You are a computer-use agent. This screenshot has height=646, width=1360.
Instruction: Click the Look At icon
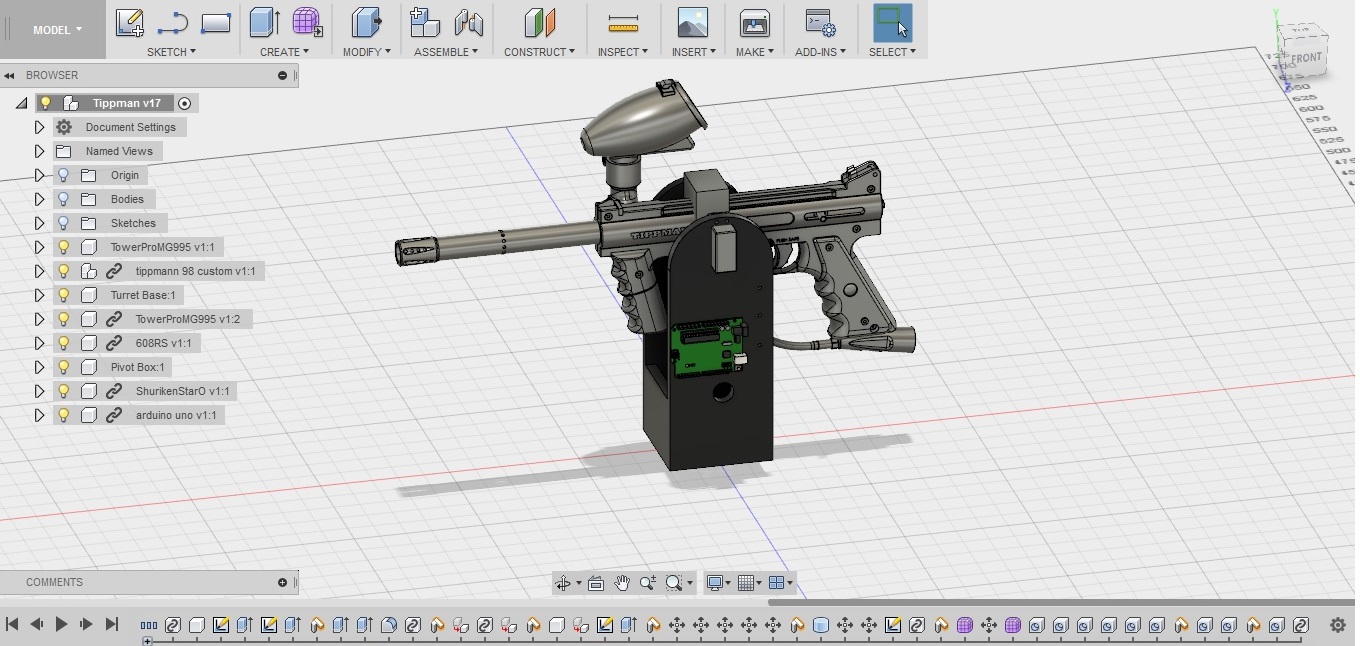pos(596,583)
